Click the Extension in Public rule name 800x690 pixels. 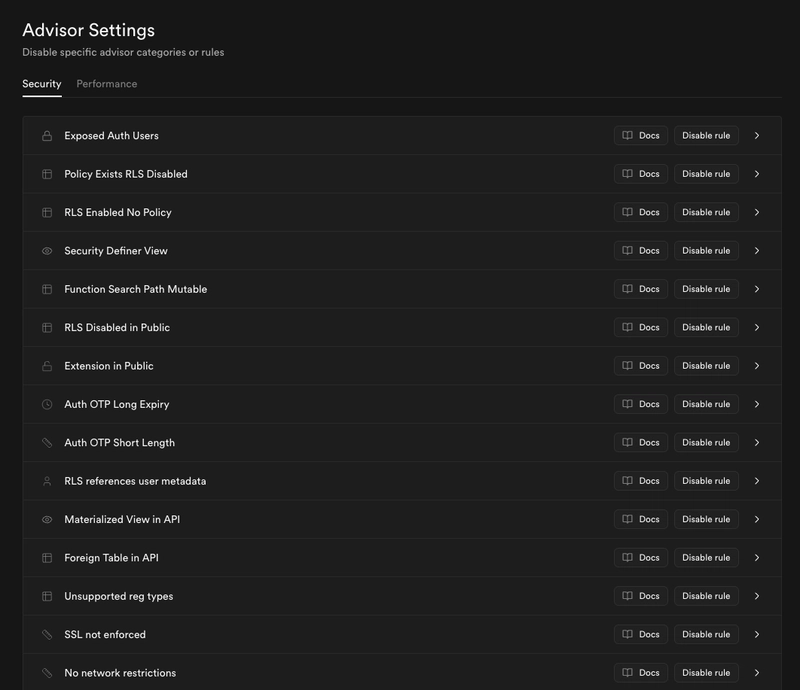pos(109,366)
